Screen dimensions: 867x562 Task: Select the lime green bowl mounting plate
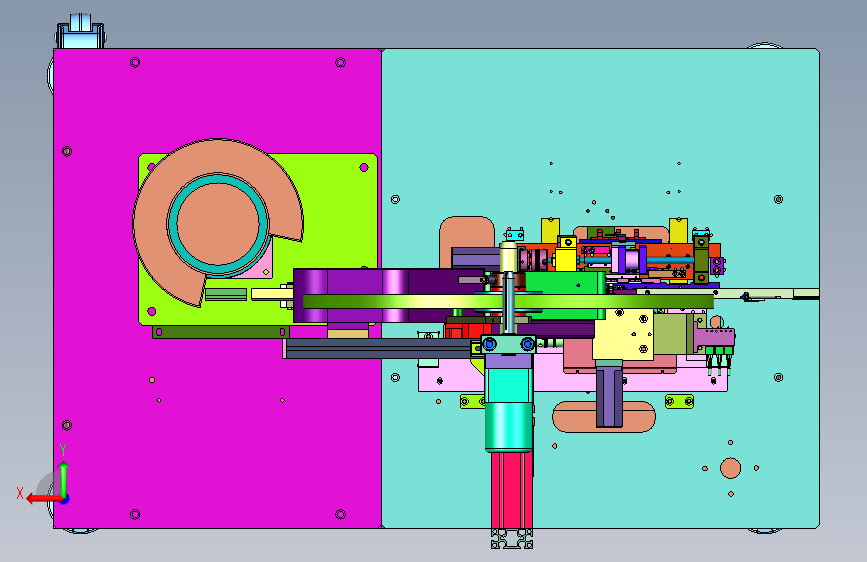click(332, 221)
